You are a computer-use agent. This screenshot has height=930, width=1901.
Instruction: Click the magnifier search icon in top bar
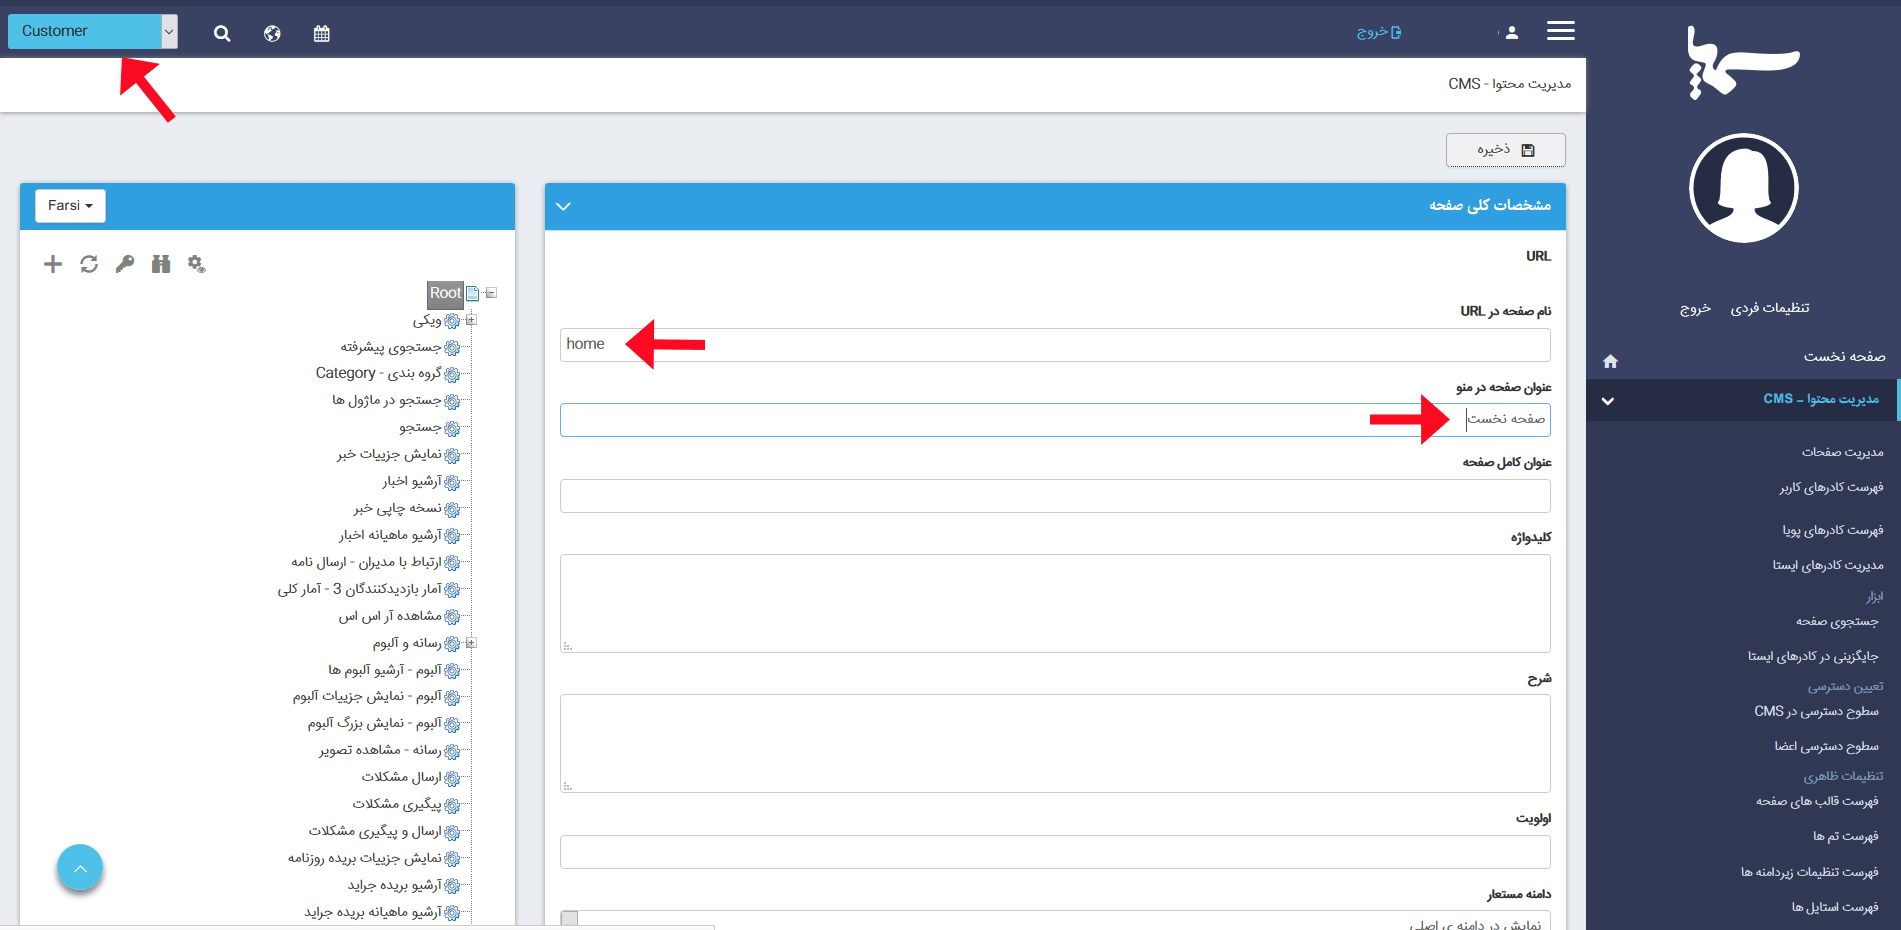222,34
